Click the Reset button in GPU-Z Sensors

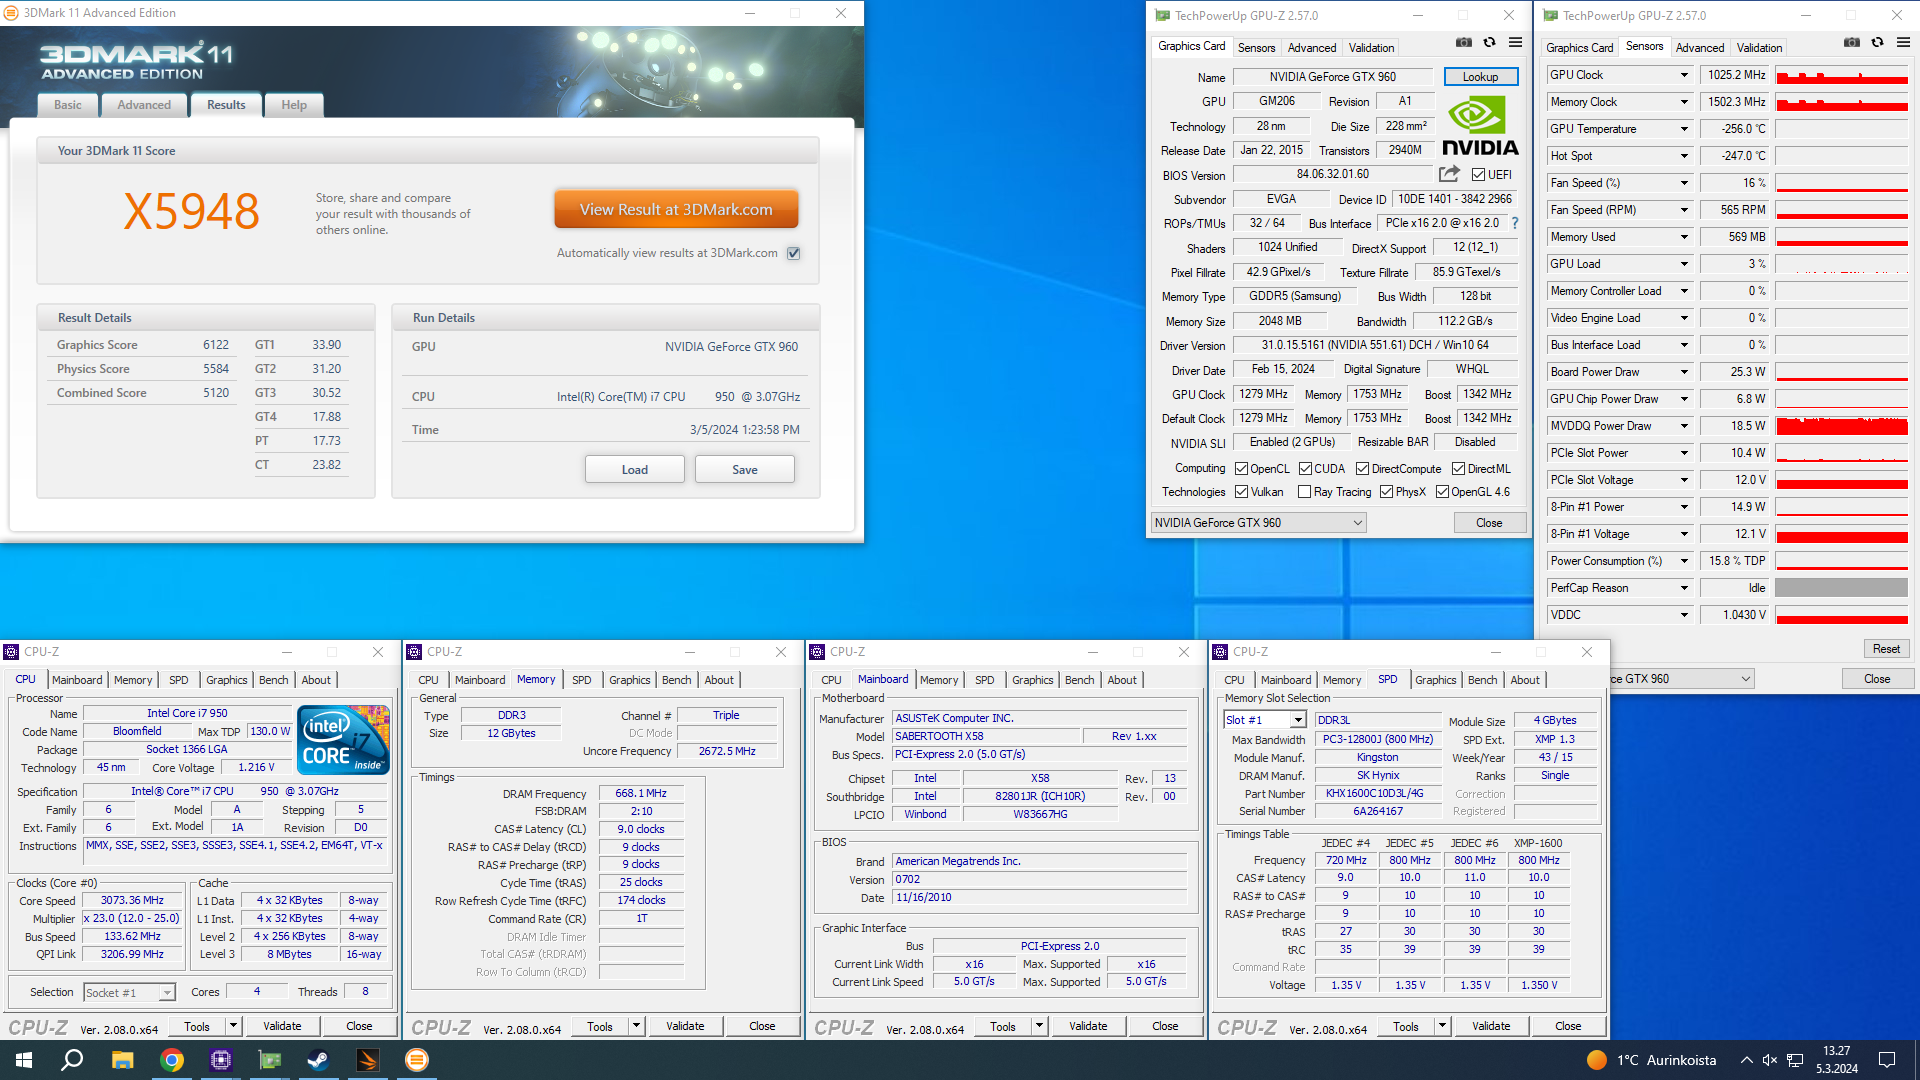tap(1886, 649)
